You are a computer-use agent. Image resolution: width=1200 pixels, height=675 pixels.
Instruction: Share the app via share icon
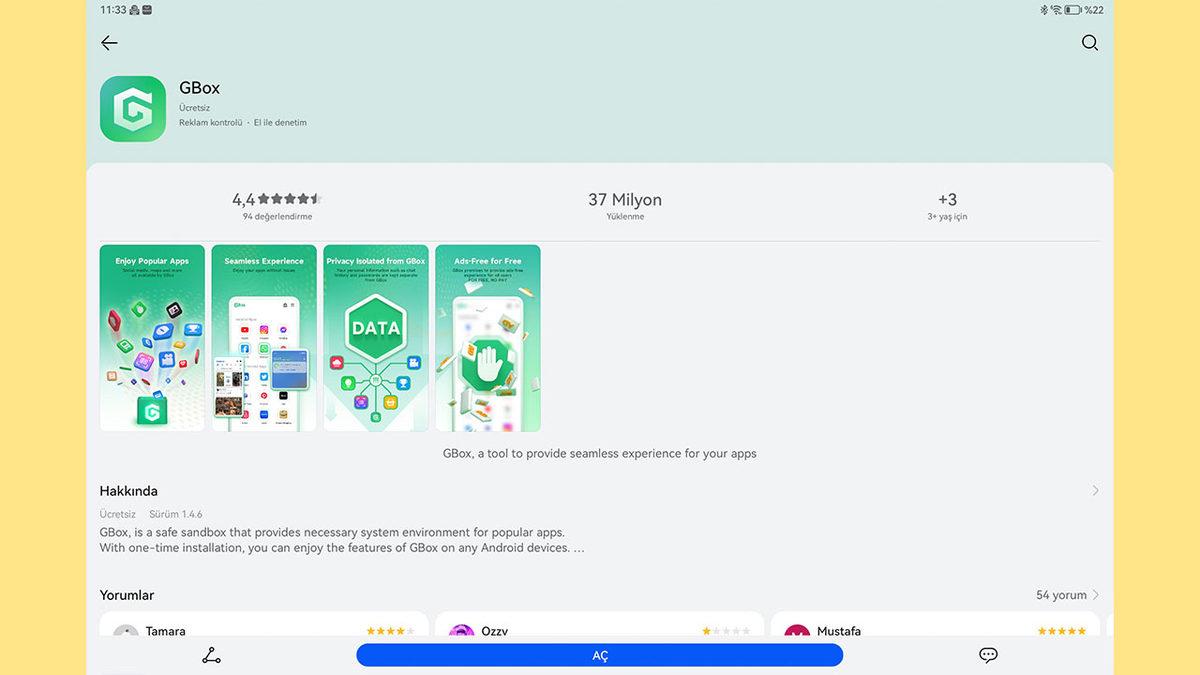click(x=211, y=656)
